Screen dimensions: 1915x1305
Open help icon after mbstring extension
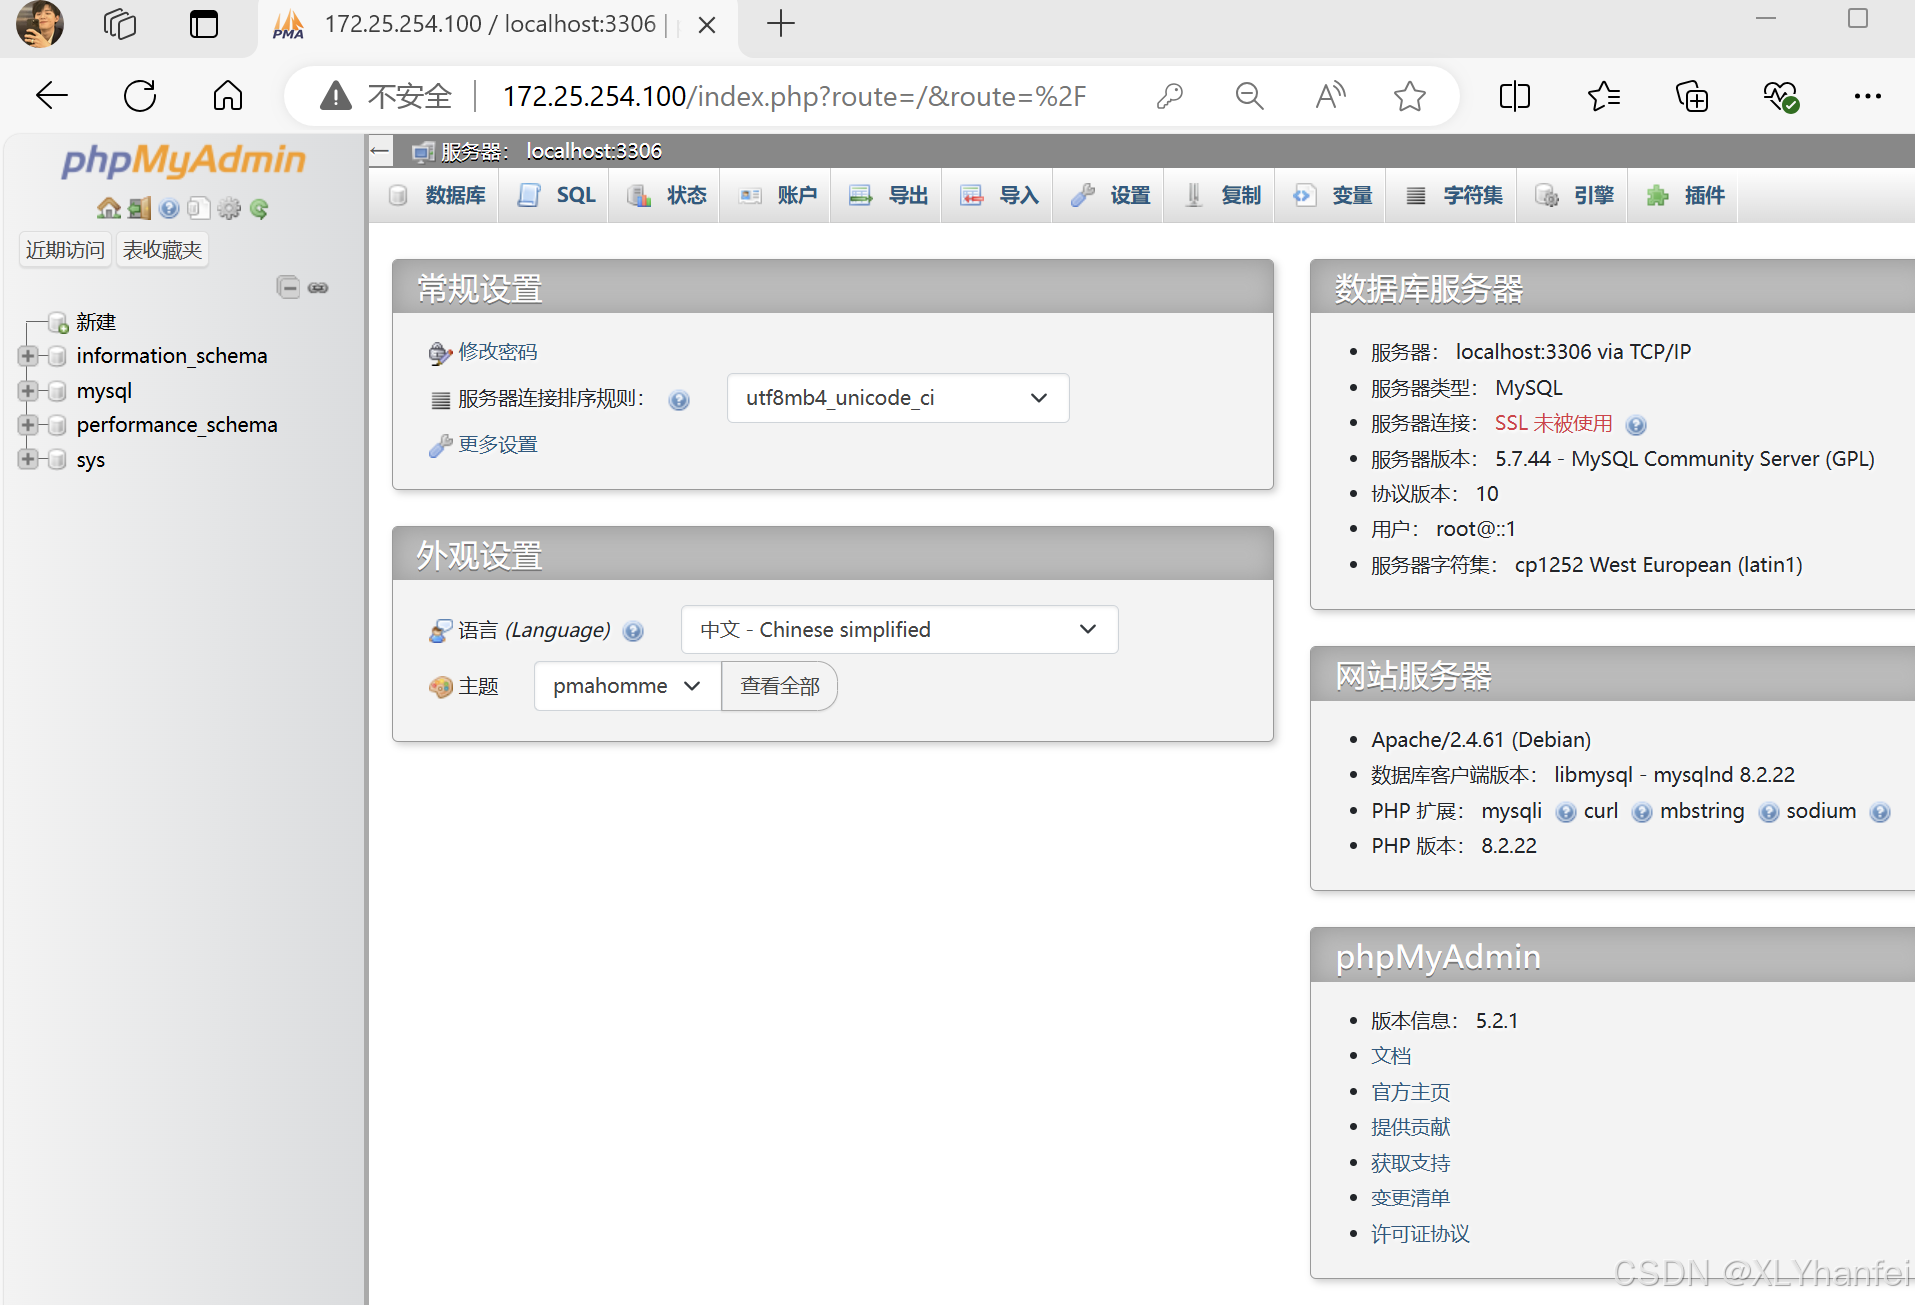(1769, 812)
